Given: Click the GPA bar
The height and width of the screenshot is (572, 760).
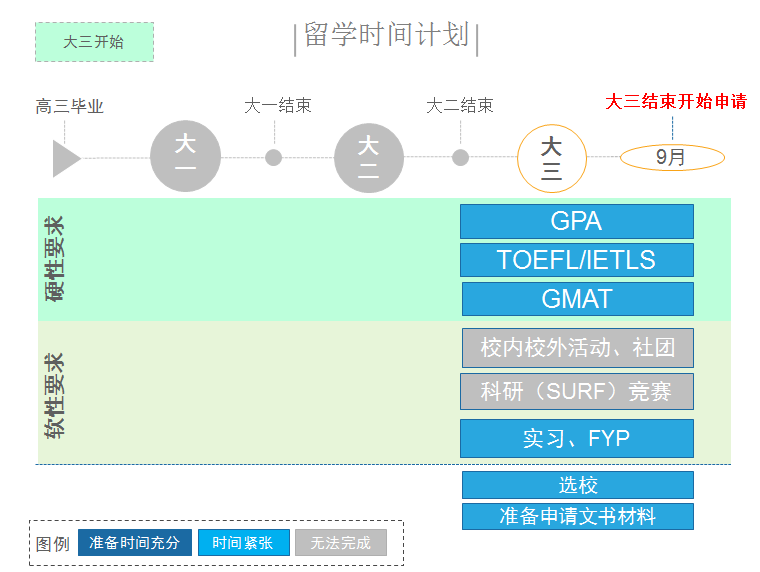Looking at the screenshot, I should (x=577, y=222).
